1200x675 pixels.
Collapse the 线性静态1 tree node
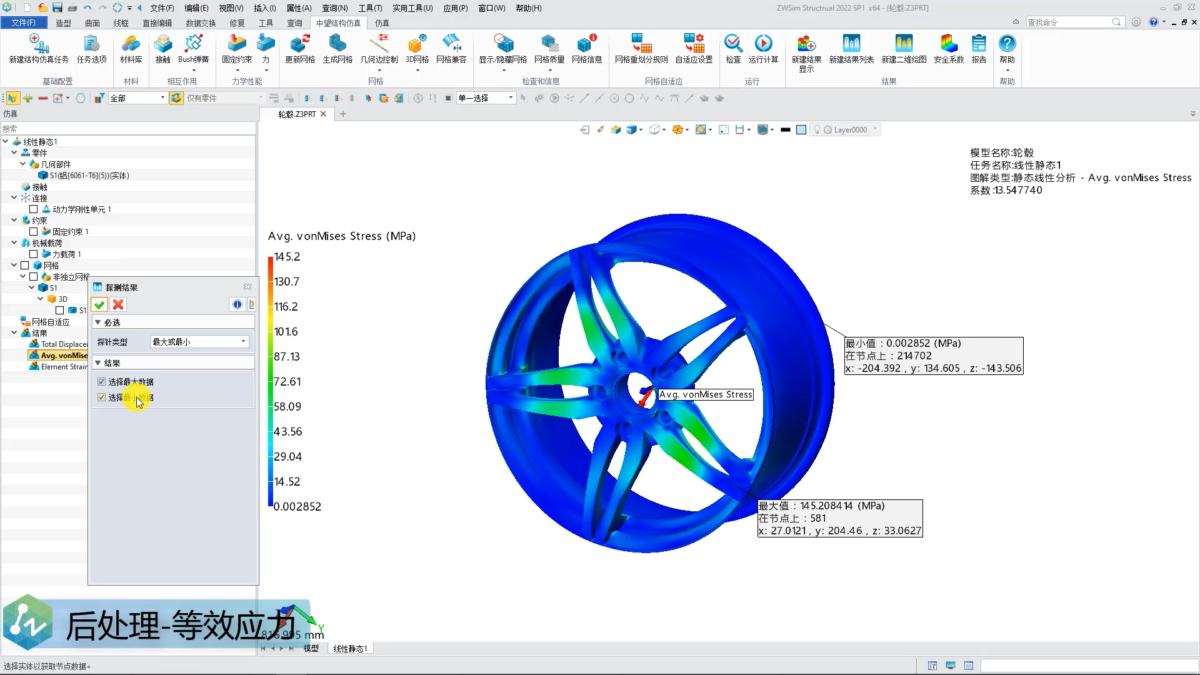[x=6, y=141]
